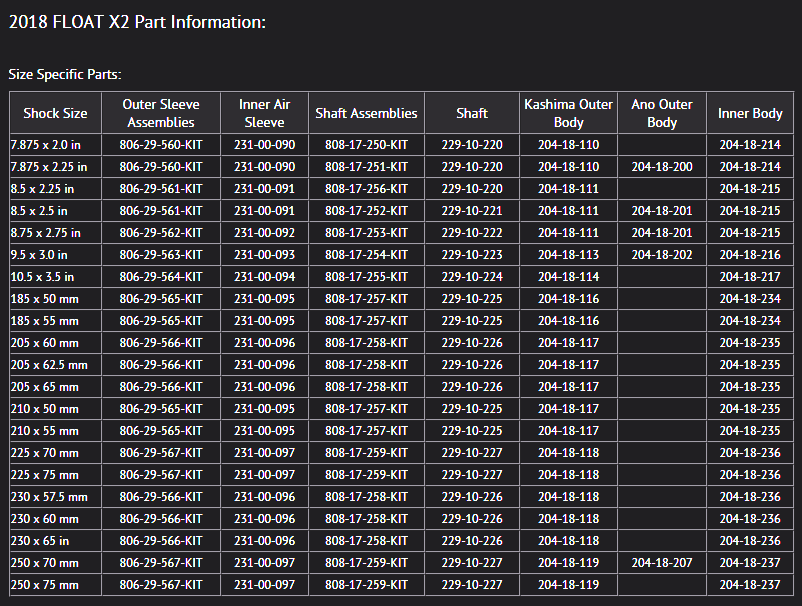Viewport: 802px width, 606px height.
Task: Click Ano Outer Body part 204-18-202
Action: [x=662, y=255]
